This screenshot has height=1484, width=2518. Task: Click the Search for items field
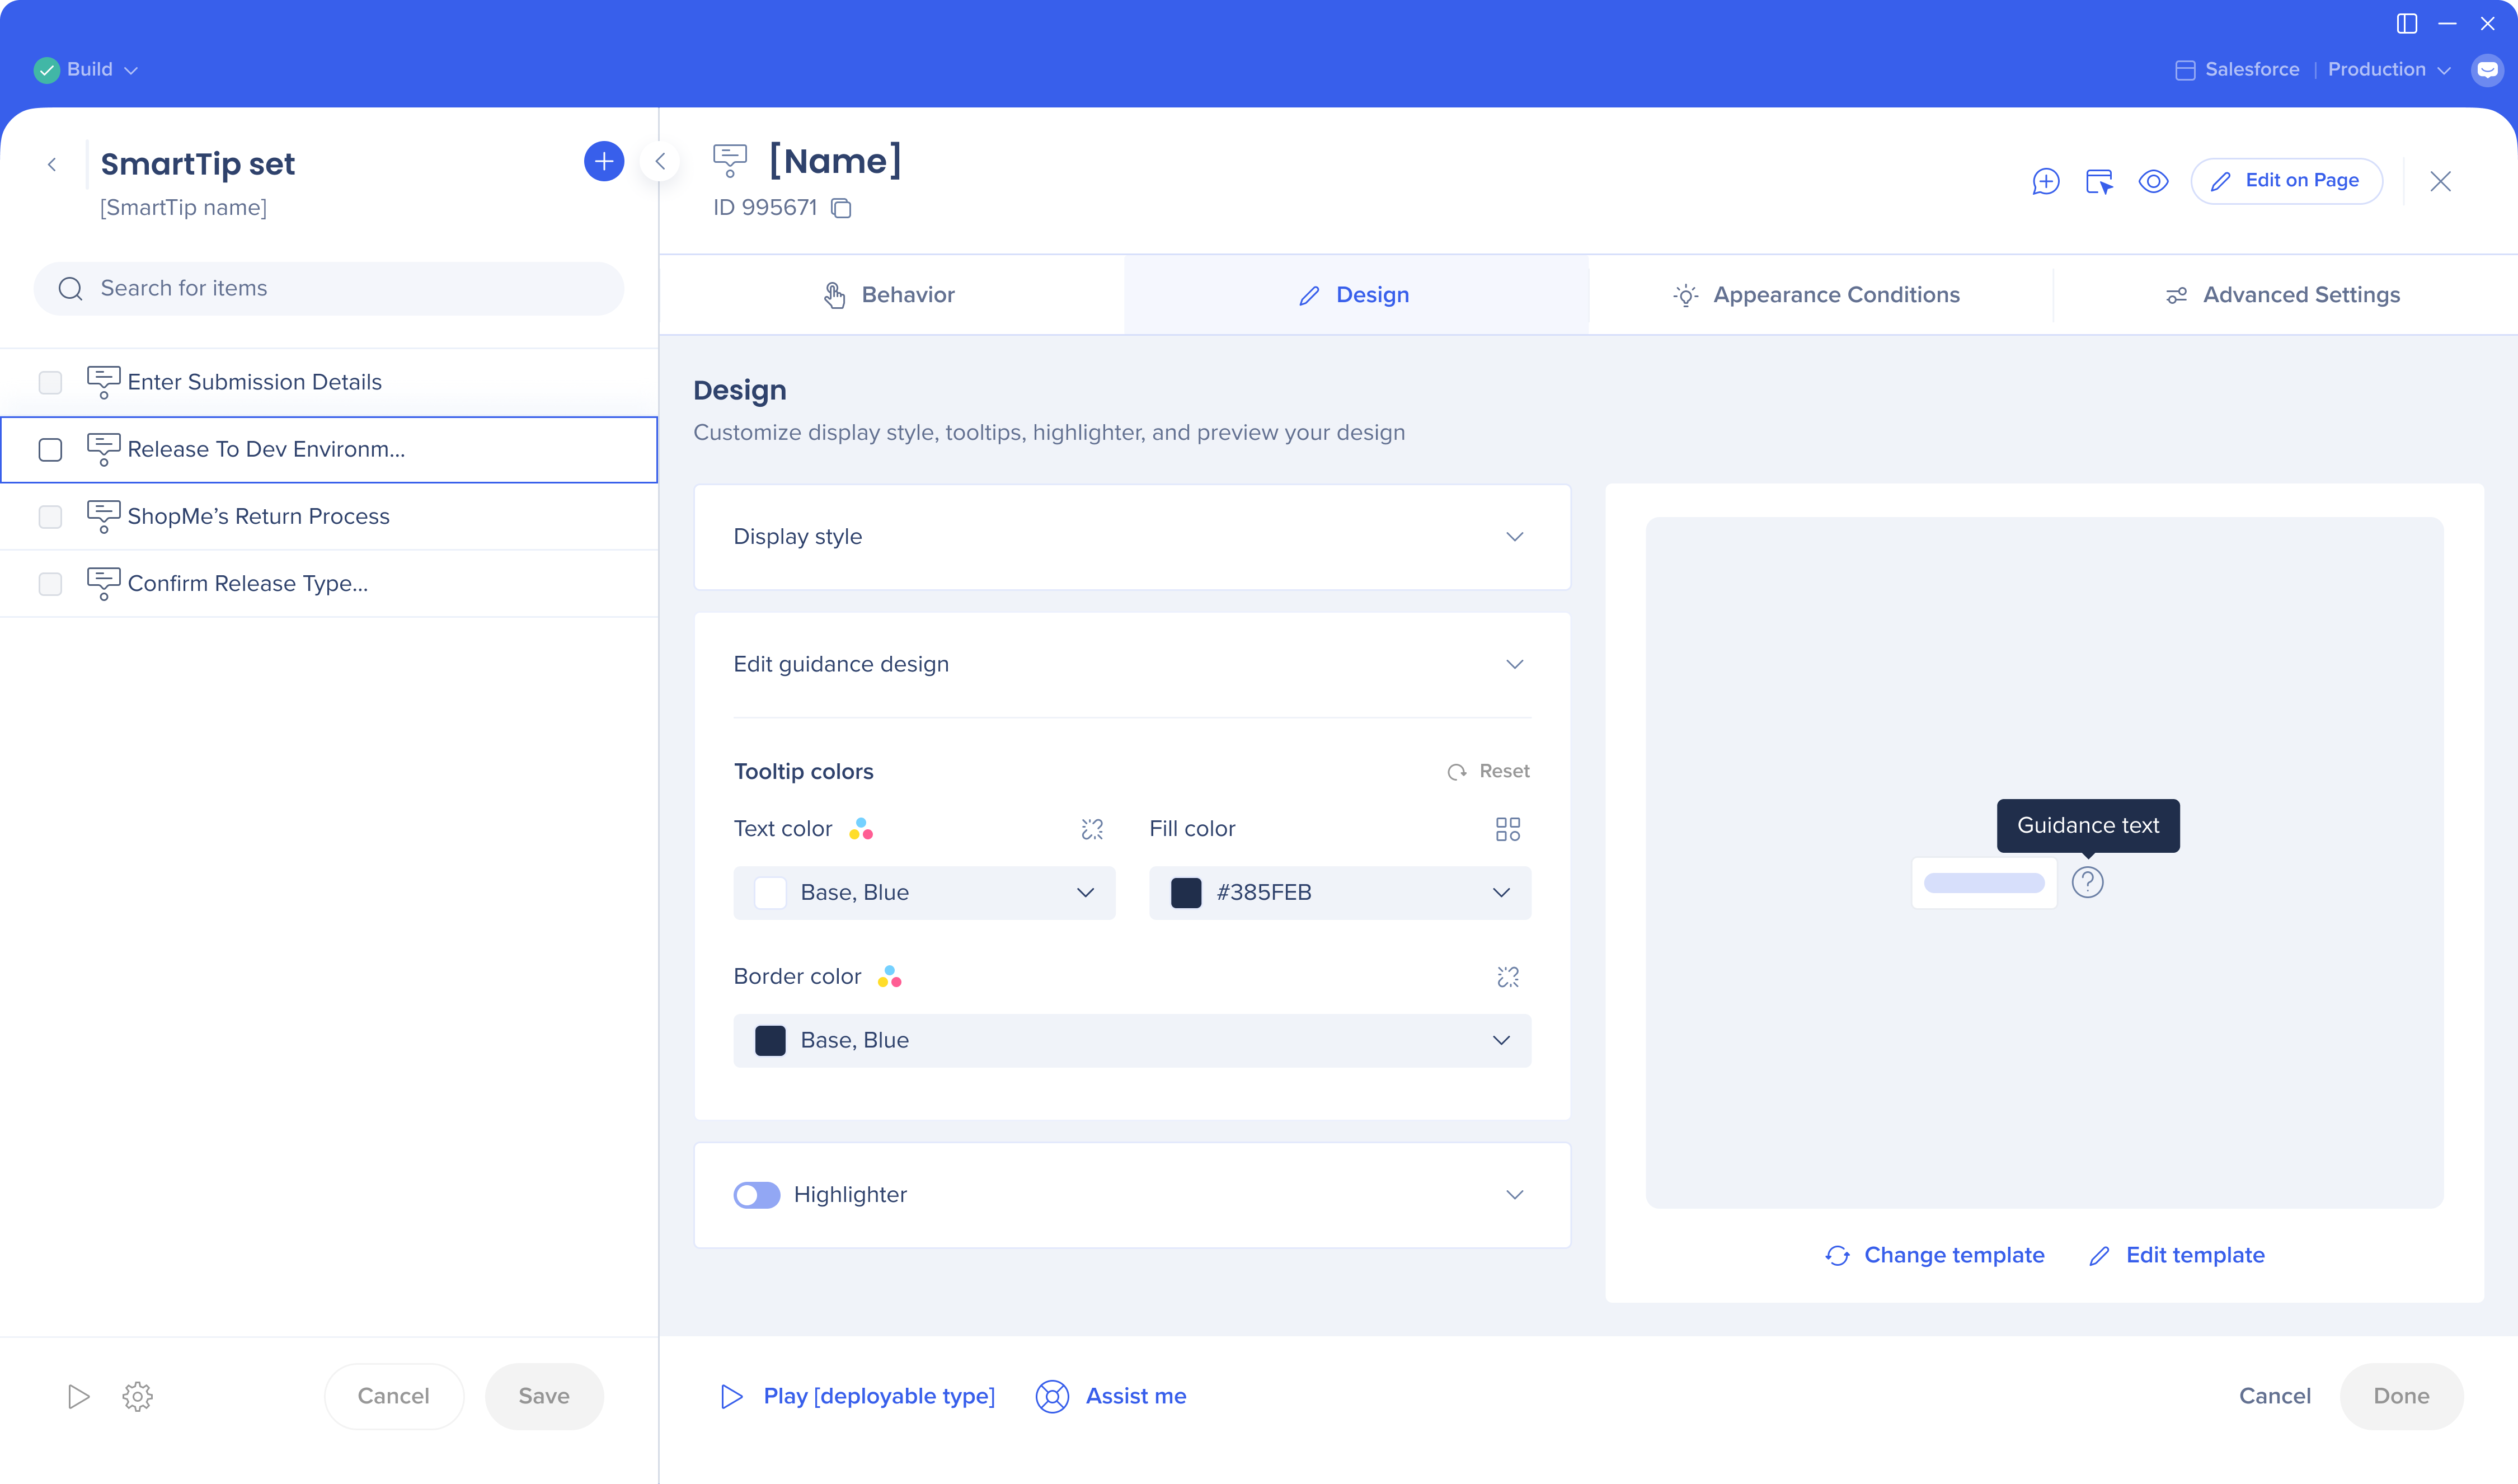(329, 289)
